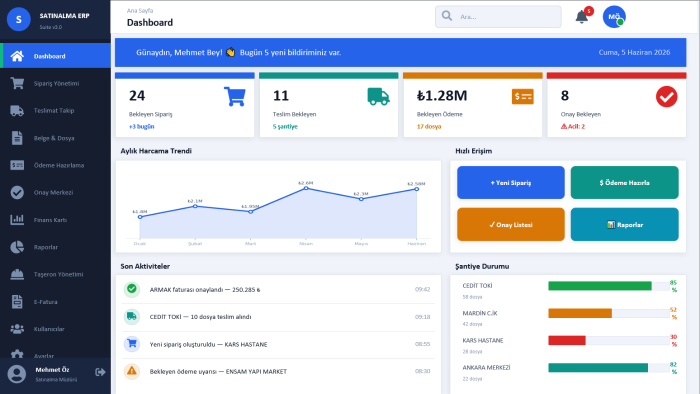Click the Taşeron Yönetimi label
The height and width of the screenshot is (394, 700).
pyautogui.click(x=58, y=274)
